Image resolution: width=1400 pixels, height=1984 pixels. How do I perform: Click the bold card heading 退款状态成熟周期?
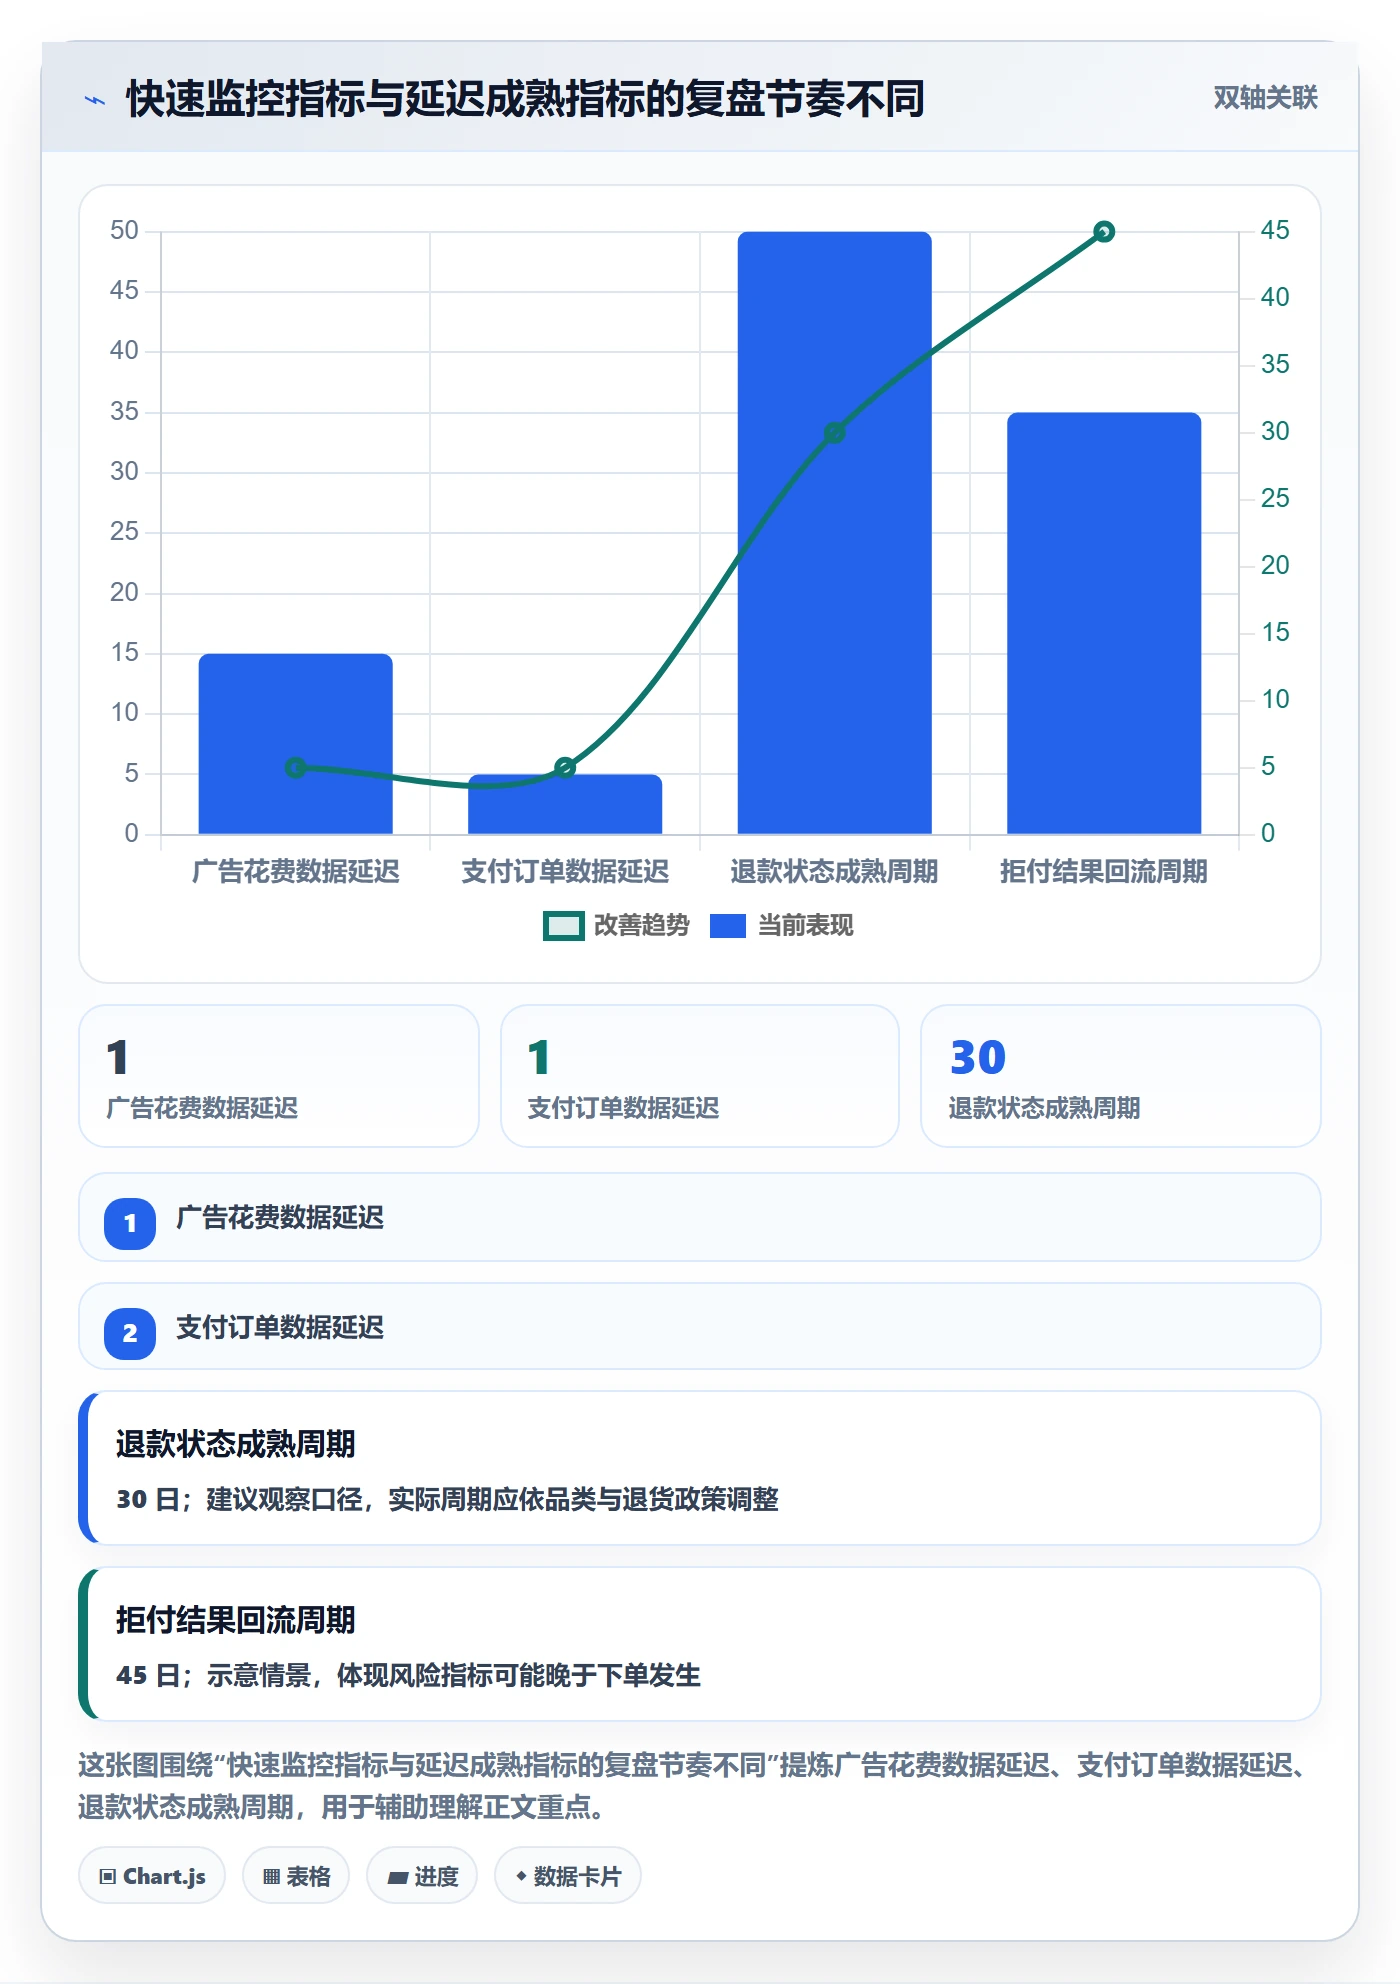pos(236,1444)
